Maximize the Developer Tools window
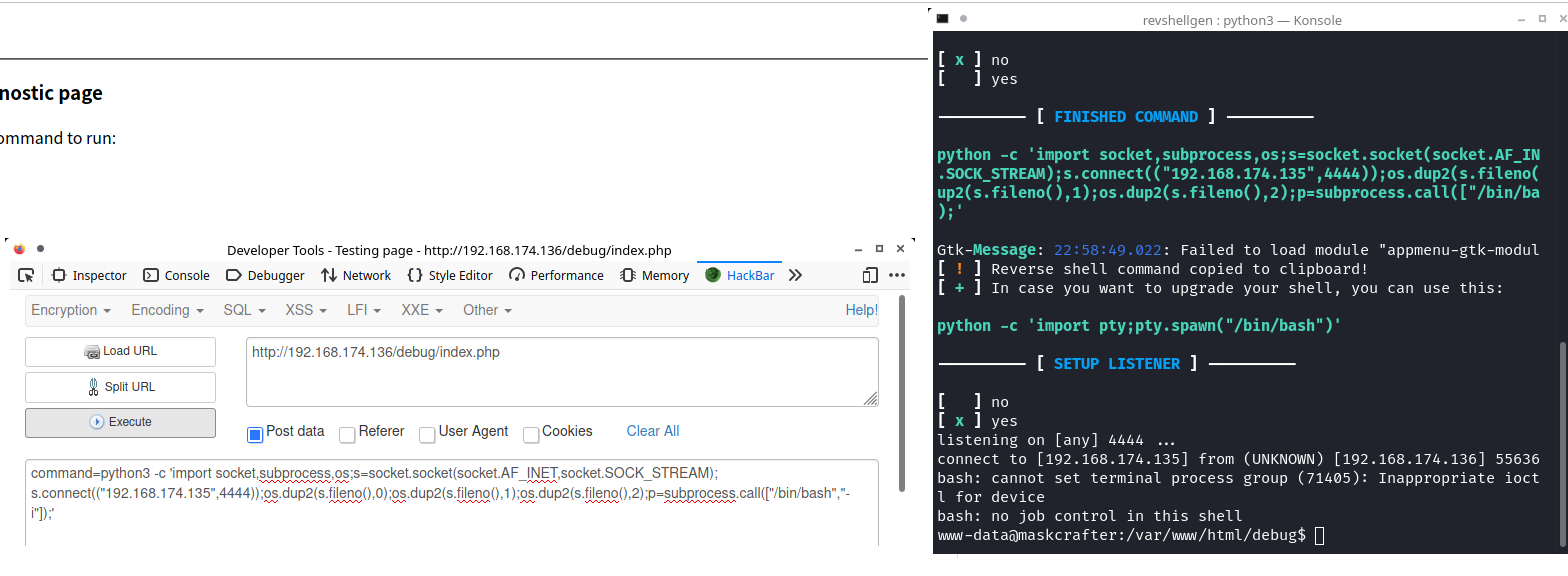The height and width of the screenshot is (576, 1568). (879, 249)
